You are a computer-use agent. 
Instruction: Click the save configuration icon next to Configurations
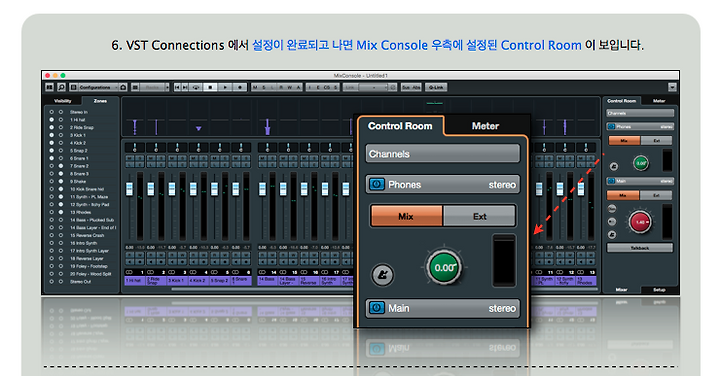point(123,87)
